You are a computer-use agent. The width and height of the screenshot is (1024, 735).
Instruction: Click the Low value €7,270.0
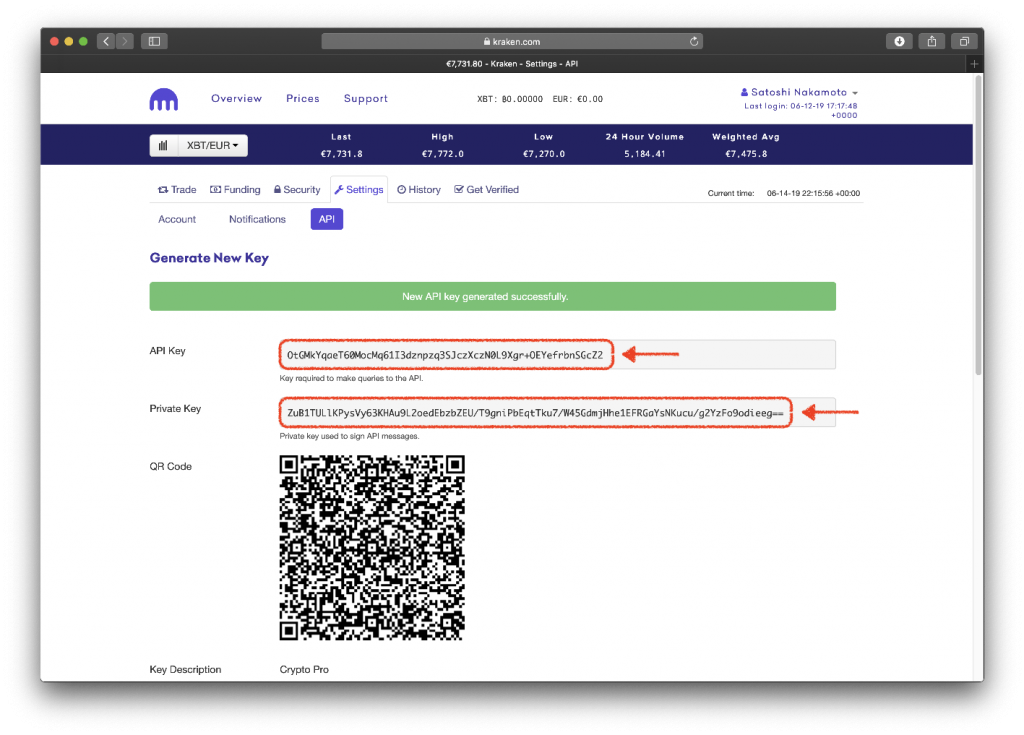click(544, 154)
